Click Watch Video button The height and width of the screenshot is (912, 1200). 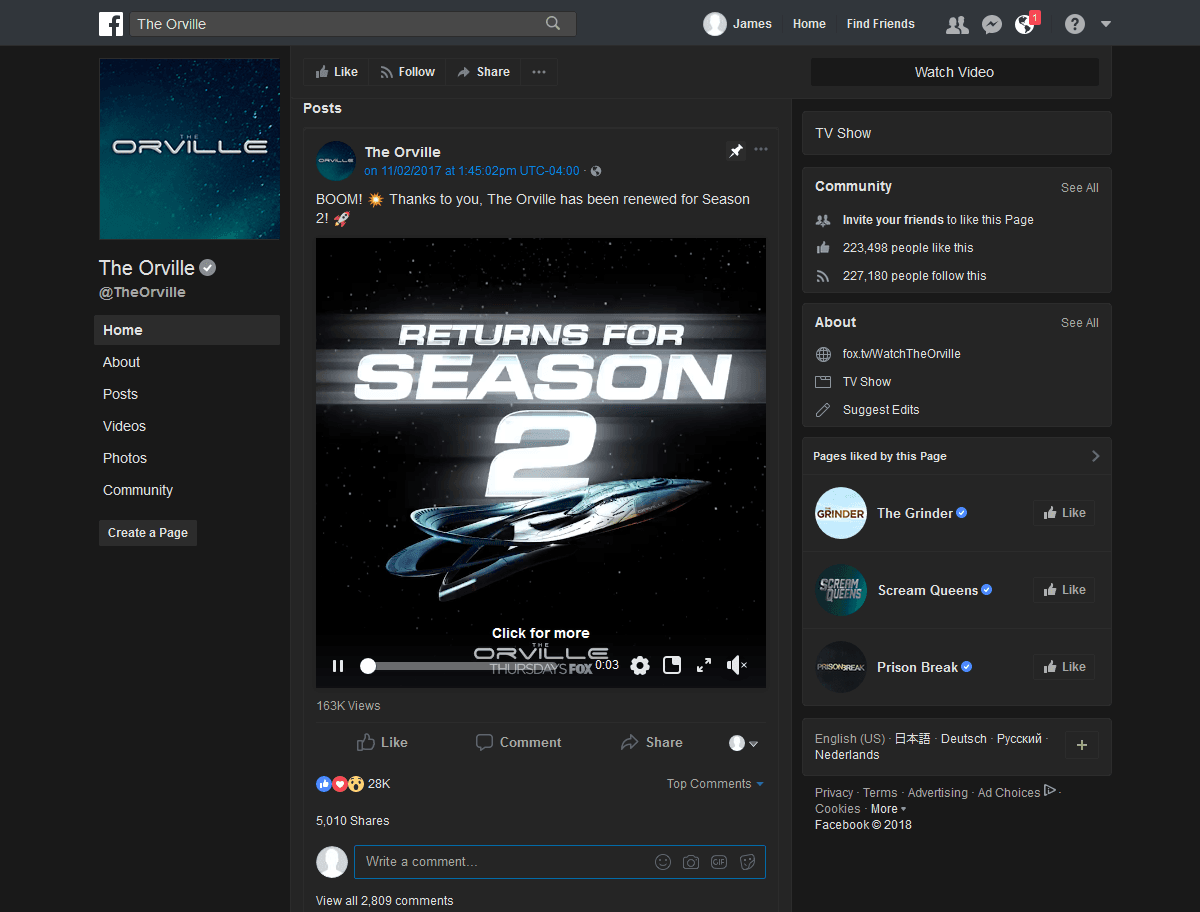[x=954, y=72]
